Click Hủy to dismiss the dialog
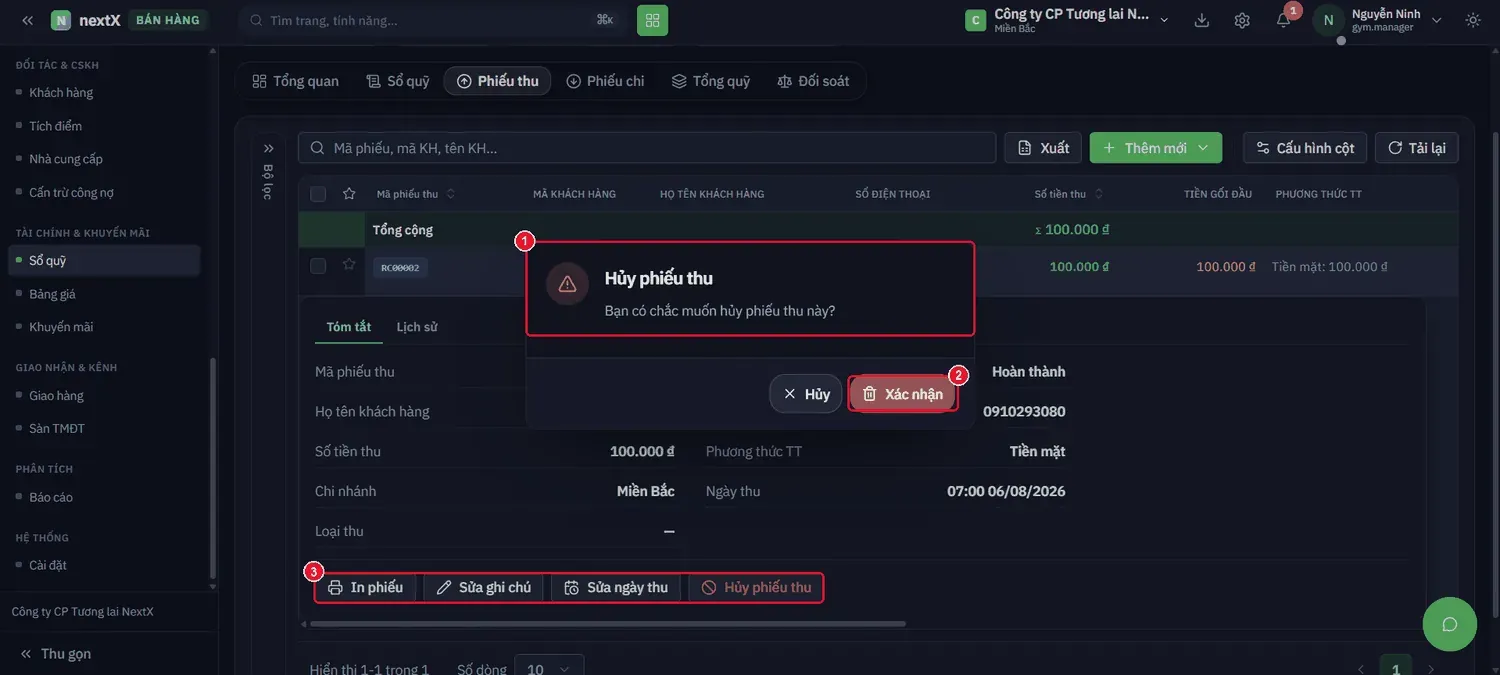 (x=806, y=394)
